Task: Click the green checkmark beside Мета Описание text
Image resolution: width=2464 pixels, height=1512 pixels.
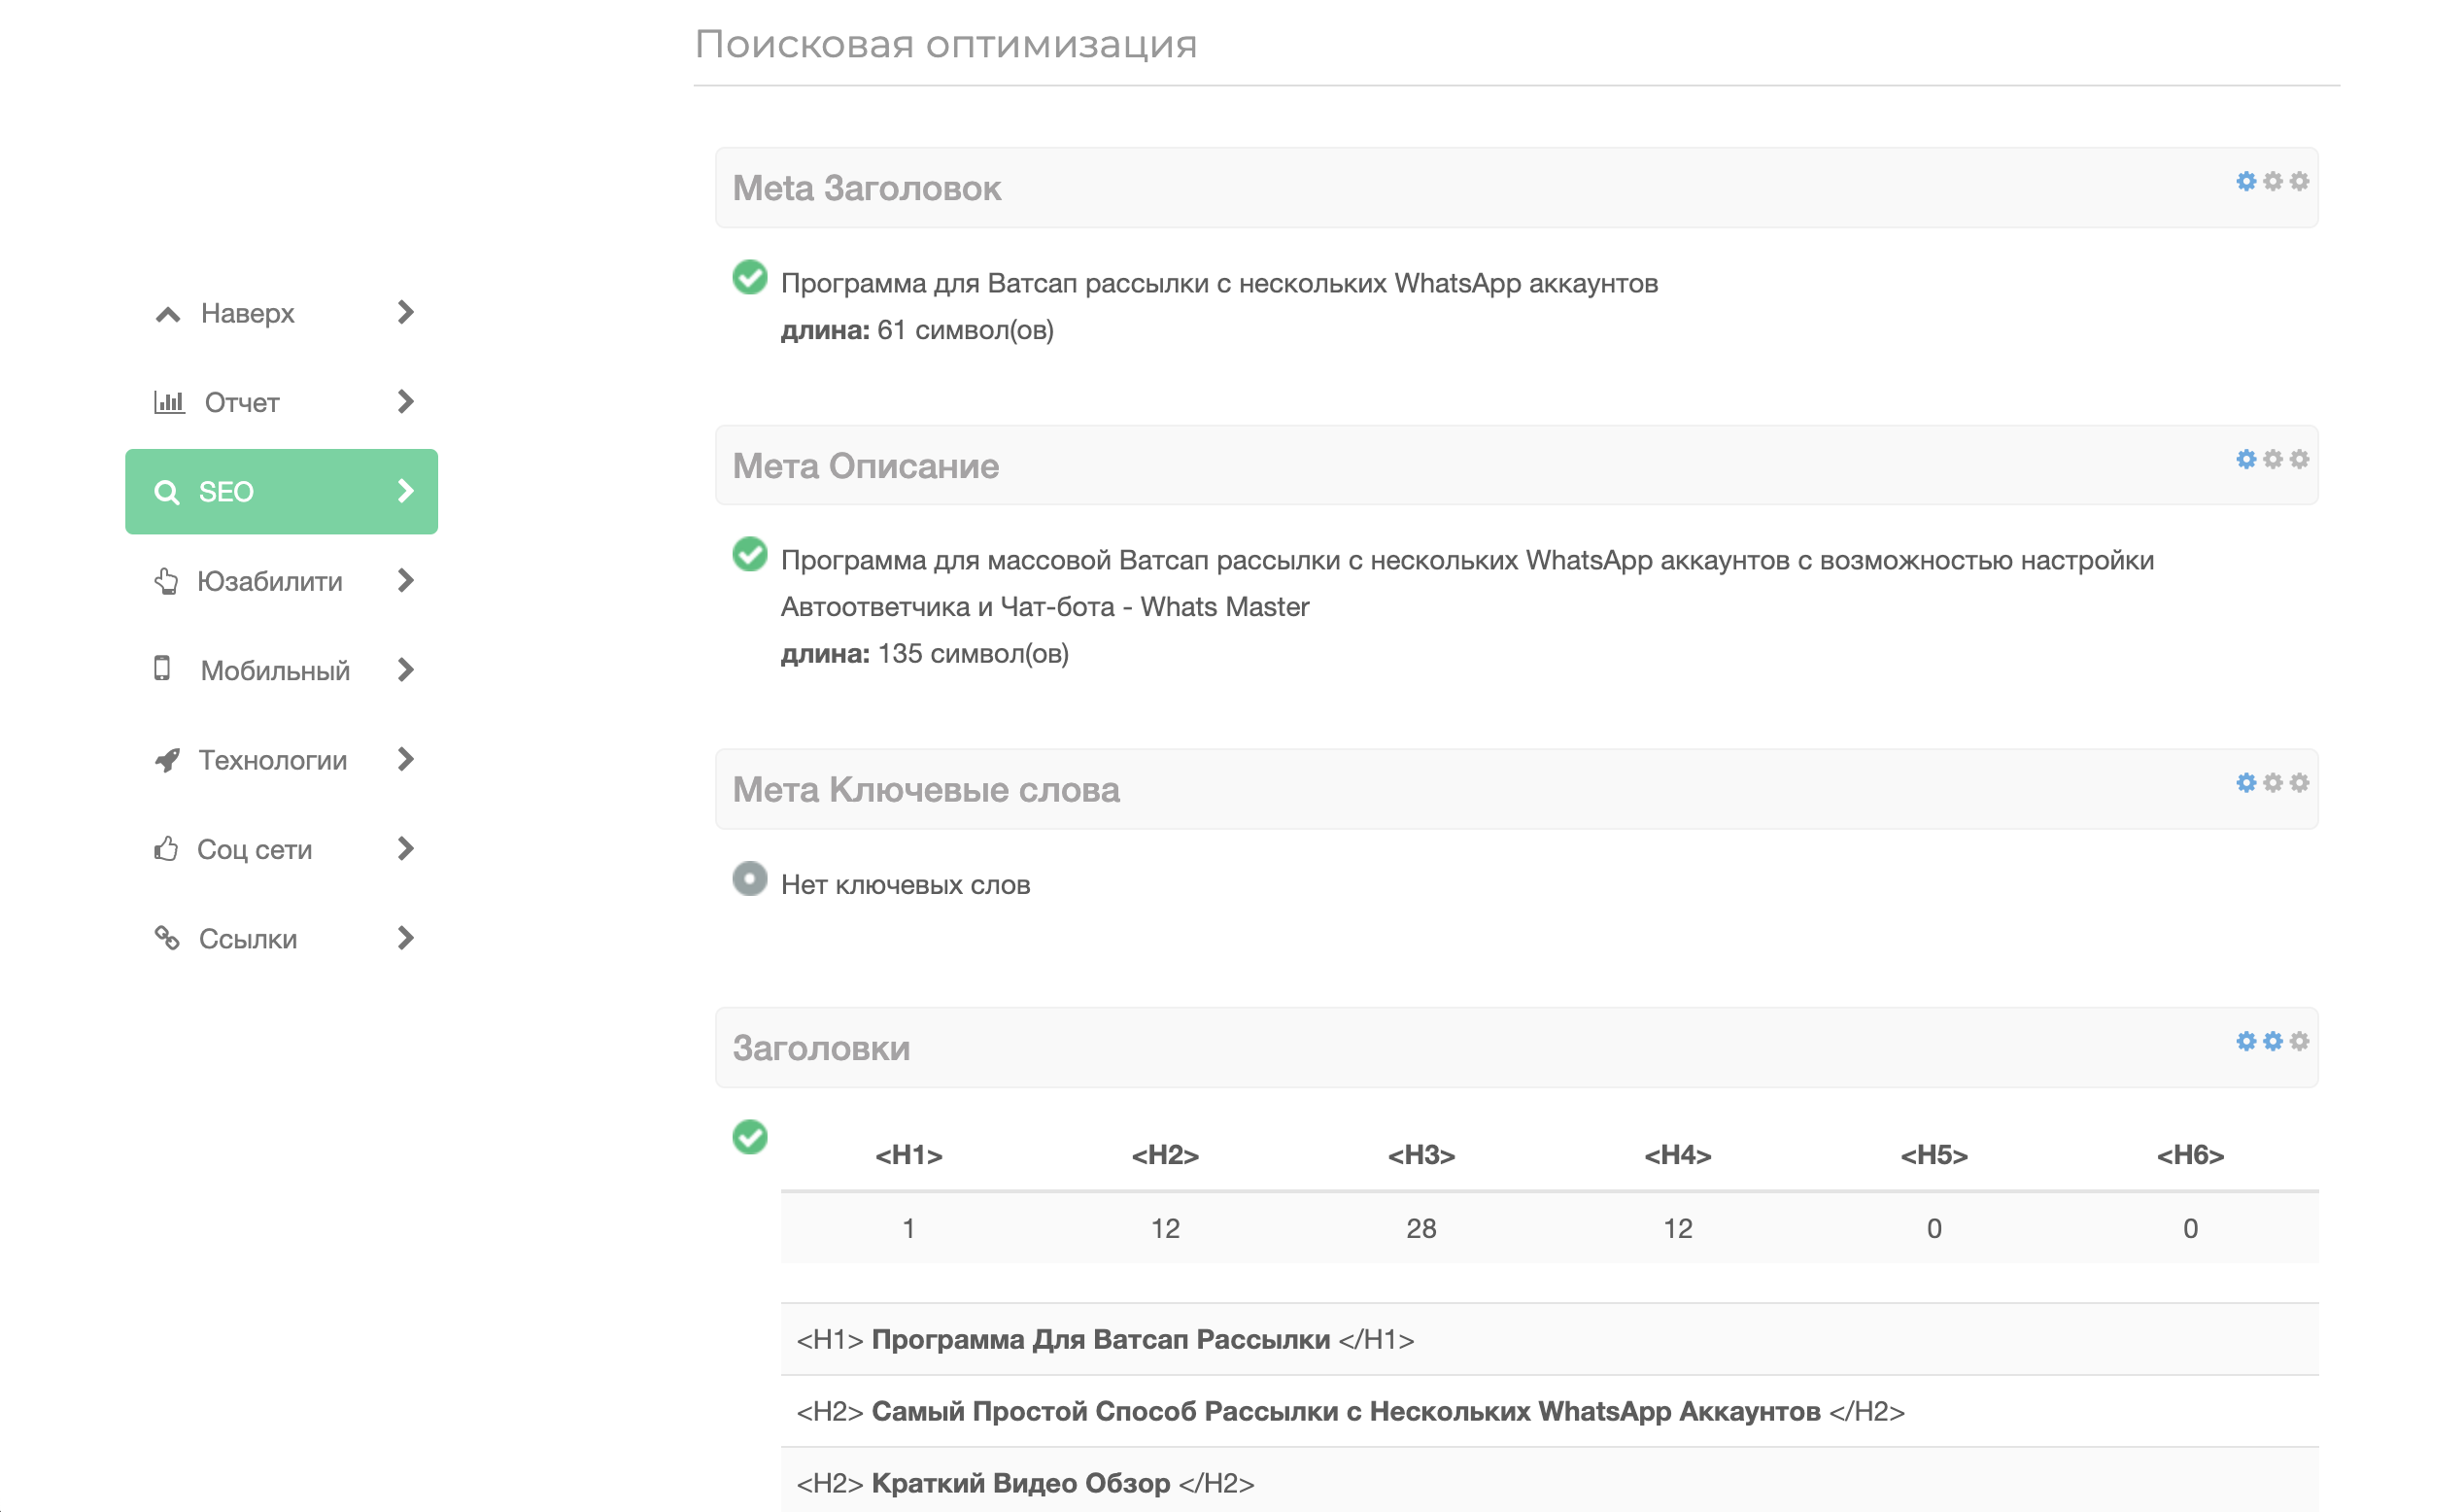Action: [x=749, y=554]
